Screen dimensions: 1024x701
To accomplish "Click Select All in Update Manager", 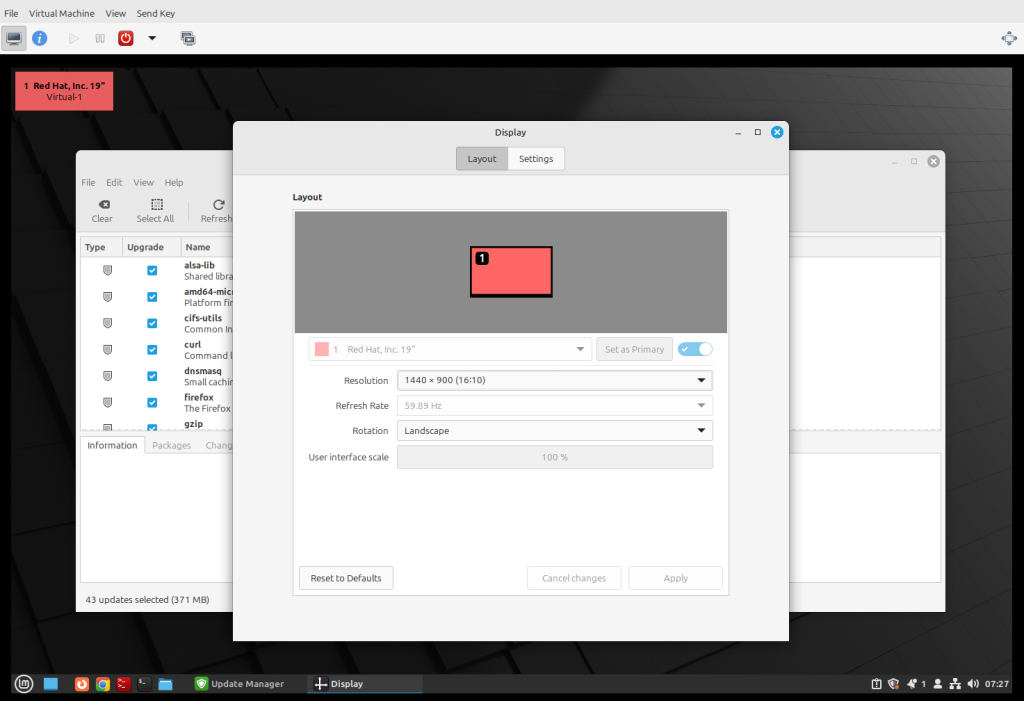I will click(x=155, y=211).
